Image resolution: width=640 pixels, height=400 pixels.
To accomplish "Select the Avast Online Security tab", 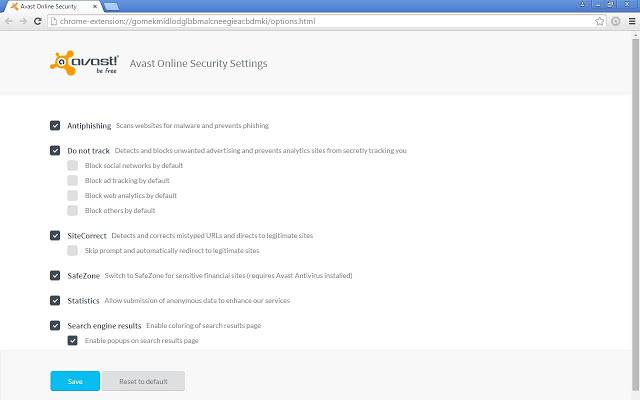I will tap(45, 6).
